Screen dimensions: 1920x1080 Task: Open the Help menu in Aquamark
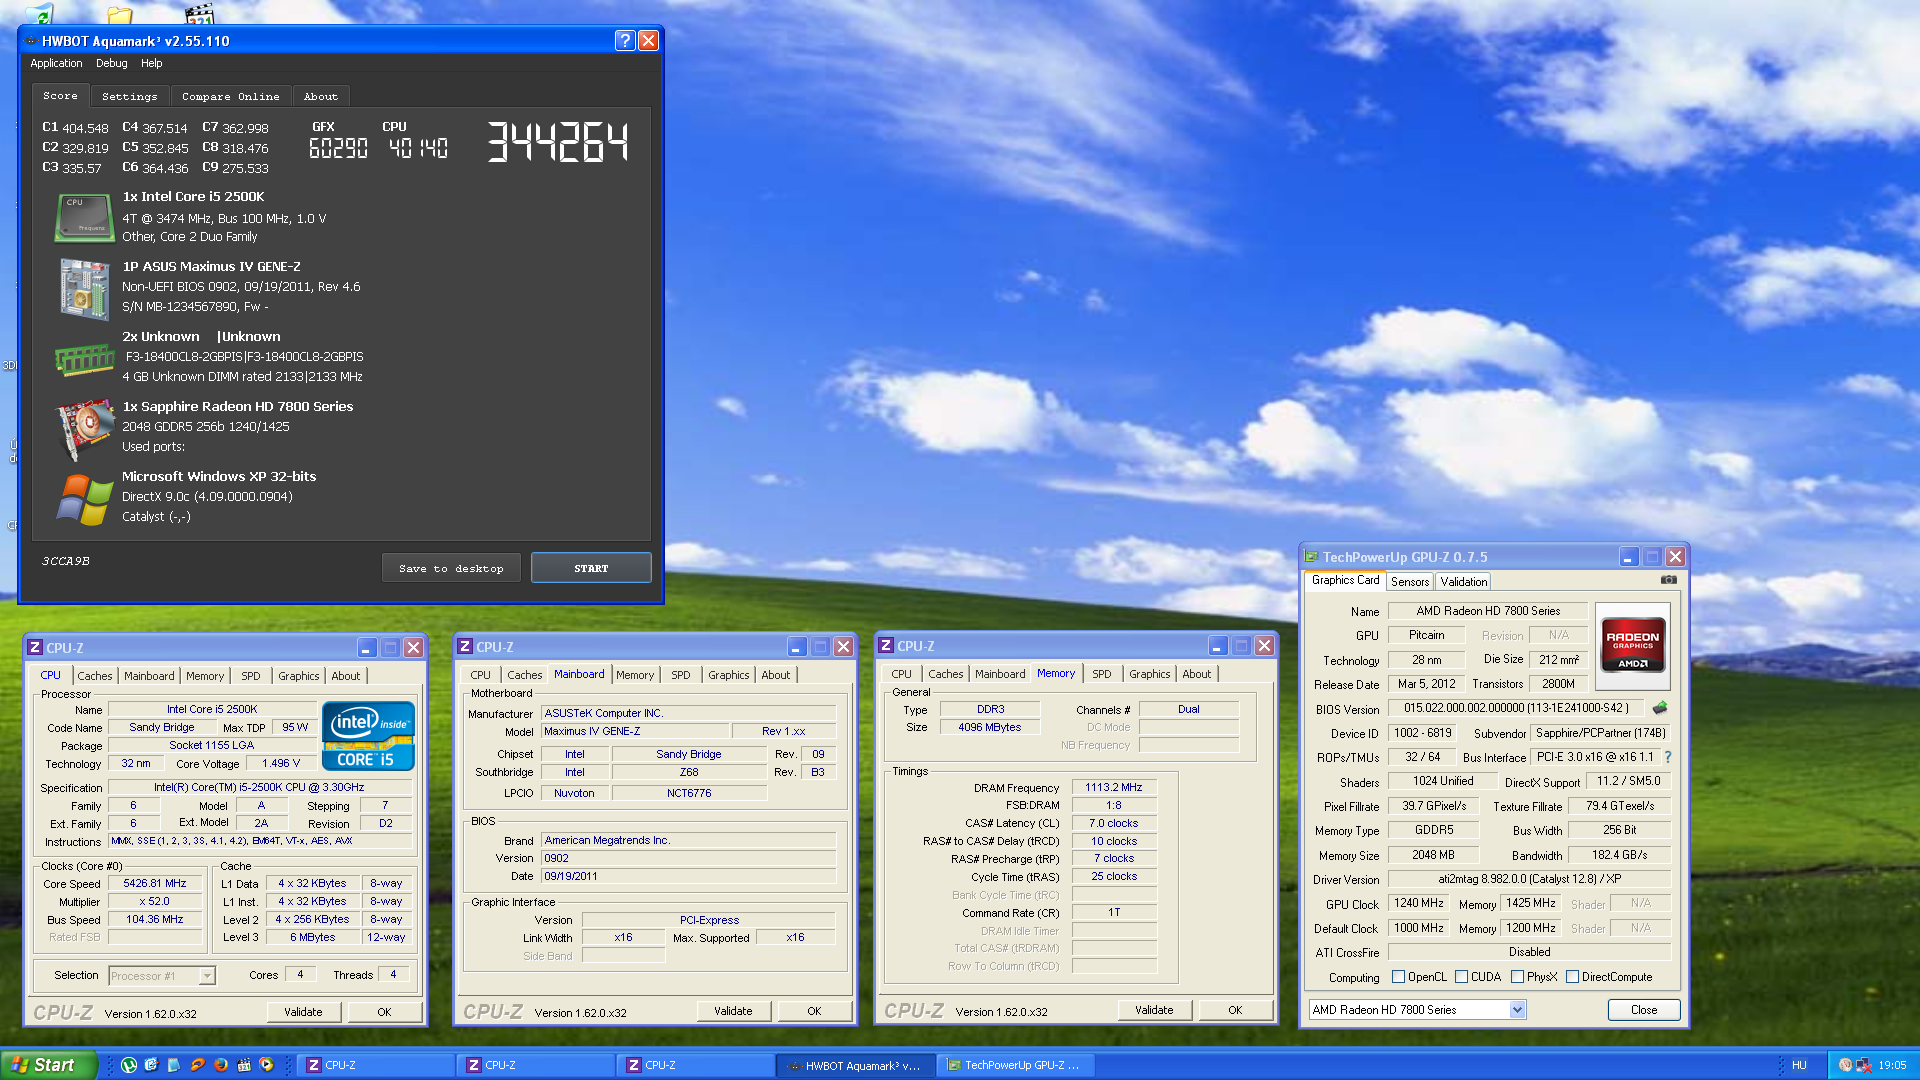(152, 63)
